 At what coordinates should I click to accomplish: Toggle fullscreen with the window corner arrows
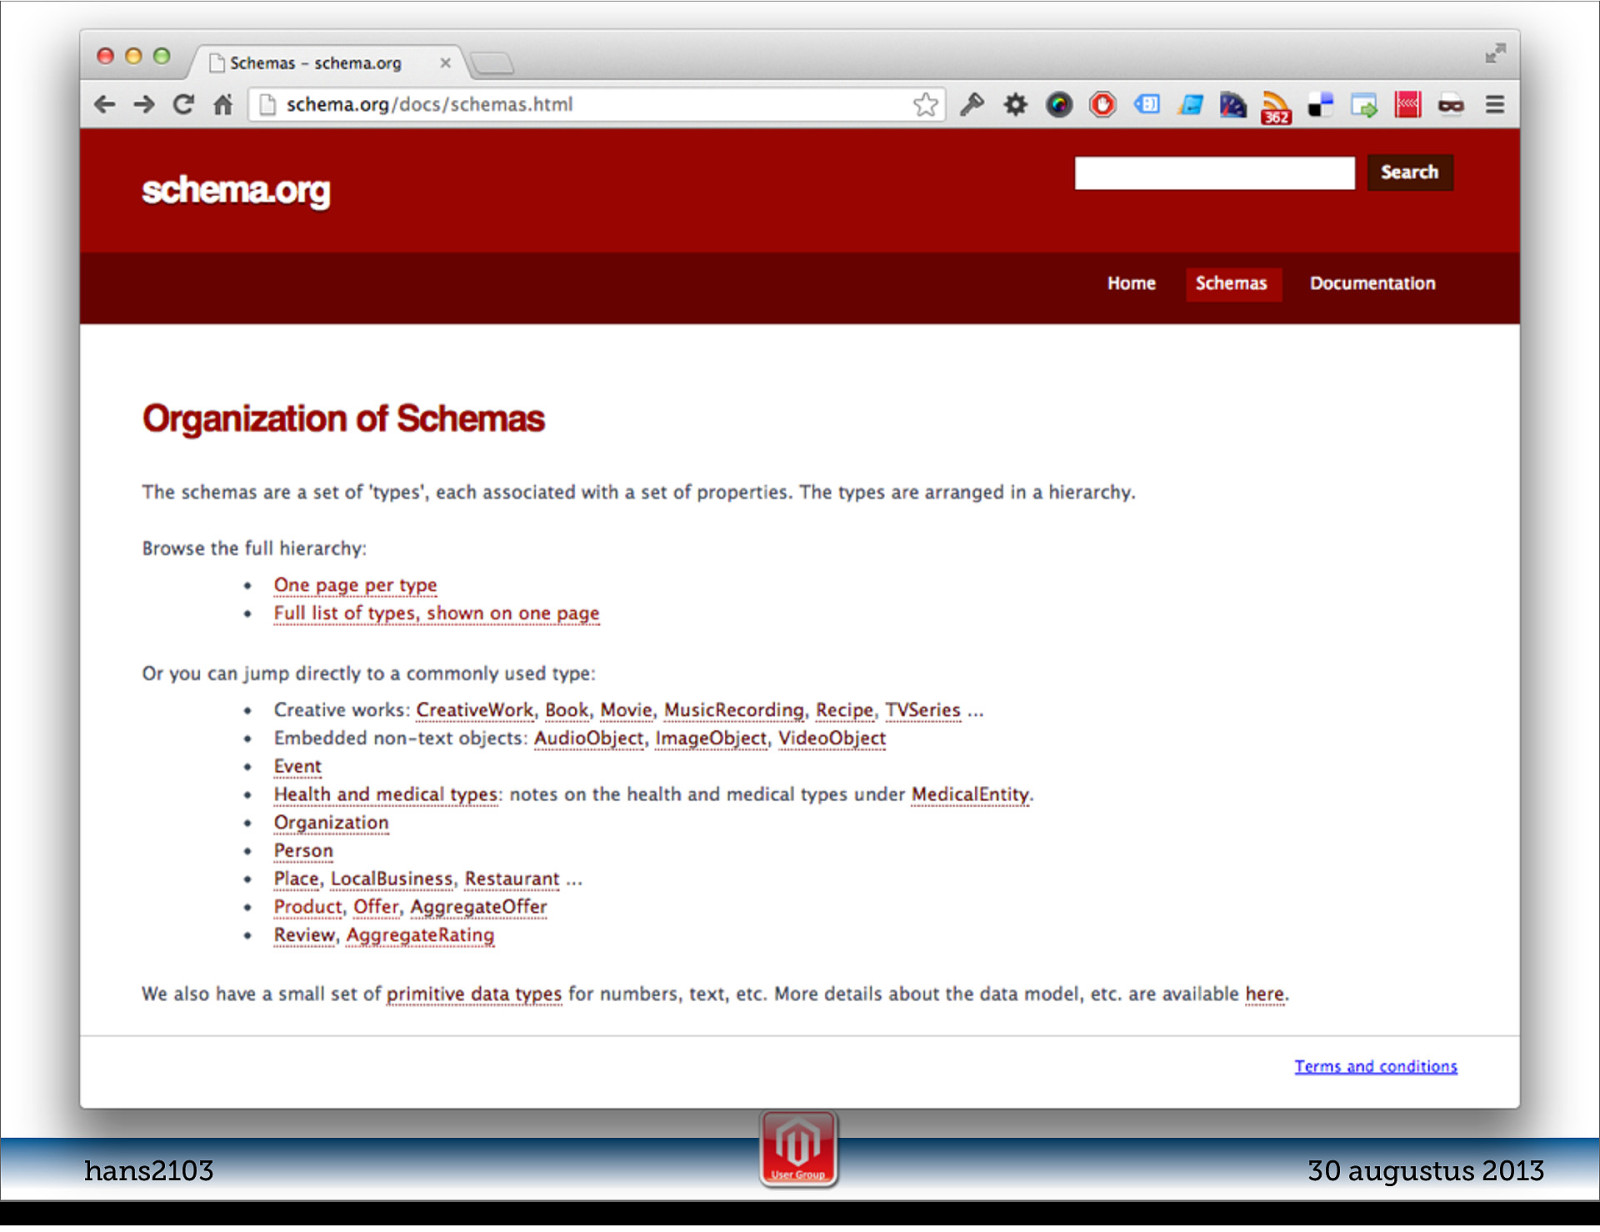point(1495,53)
